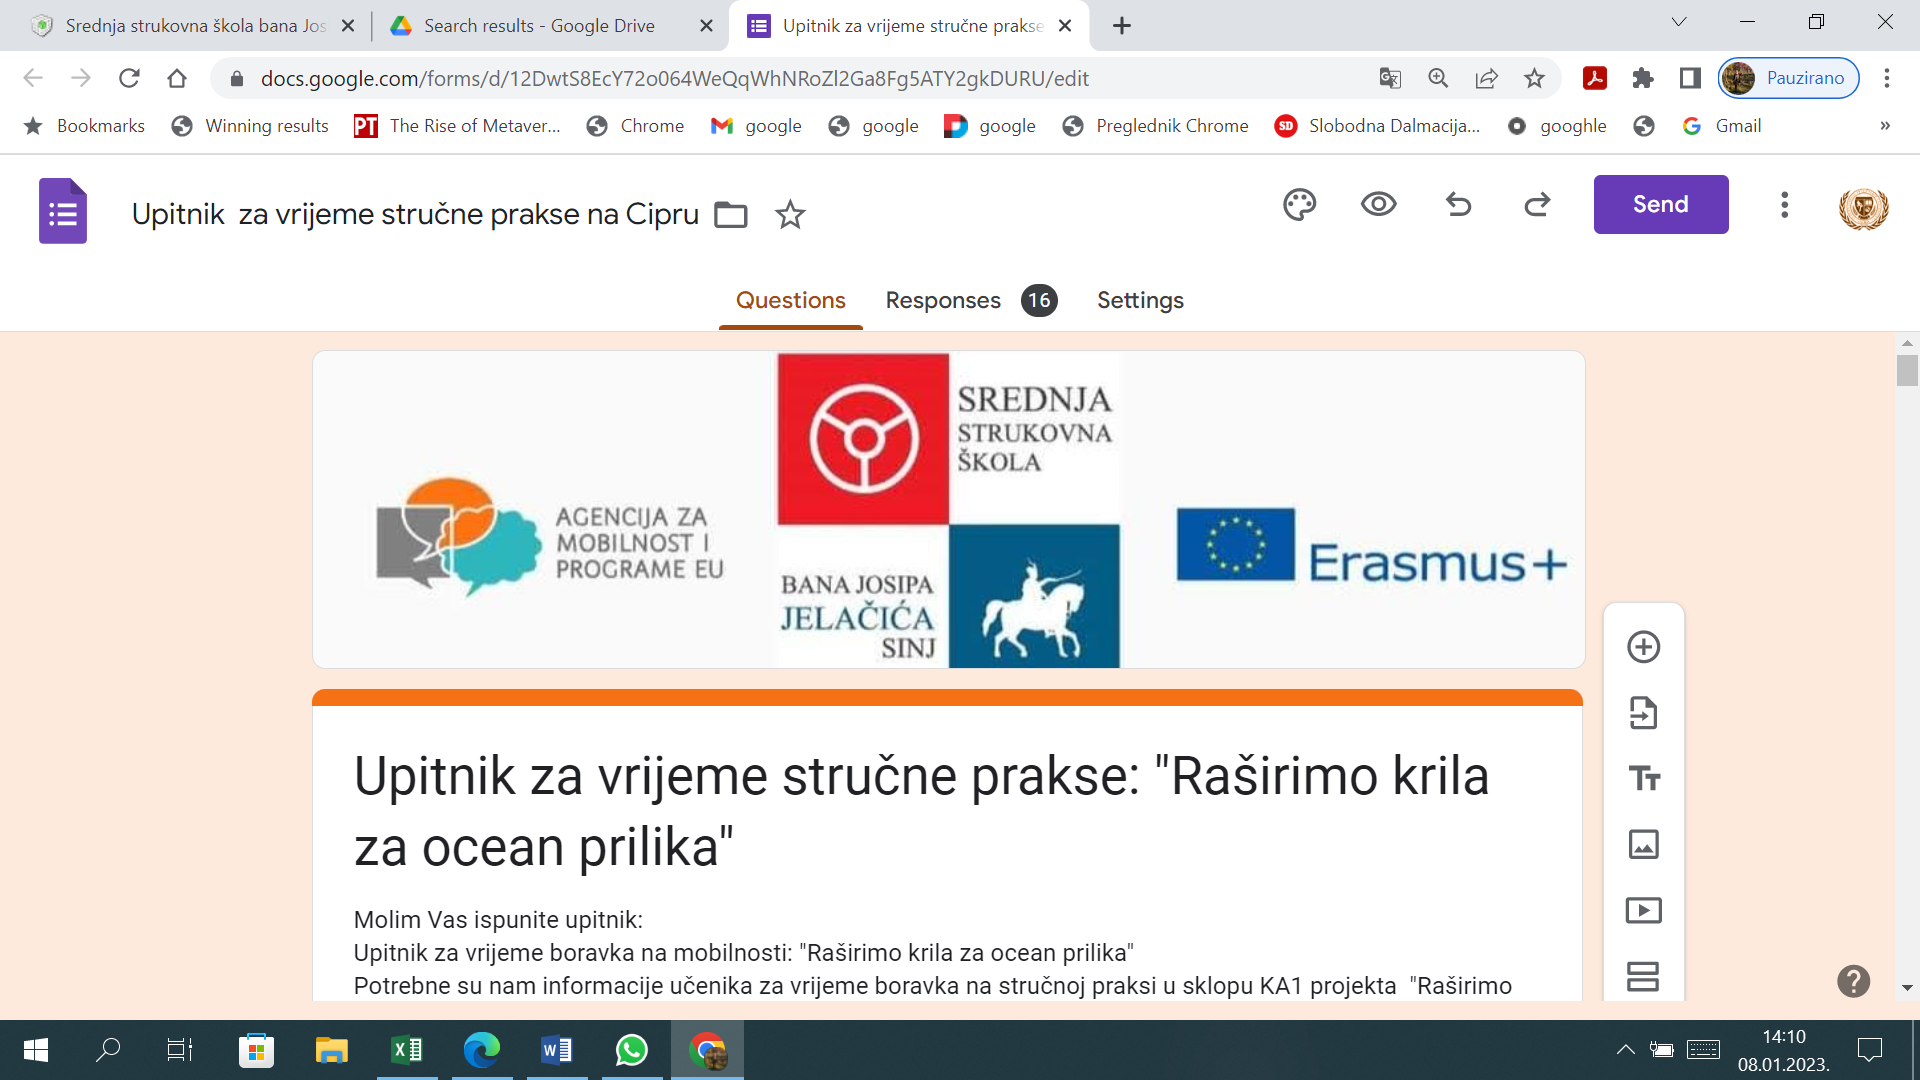Redo the last form edit
This screenshot has width=1920, height=1080.
point(1537,205)
